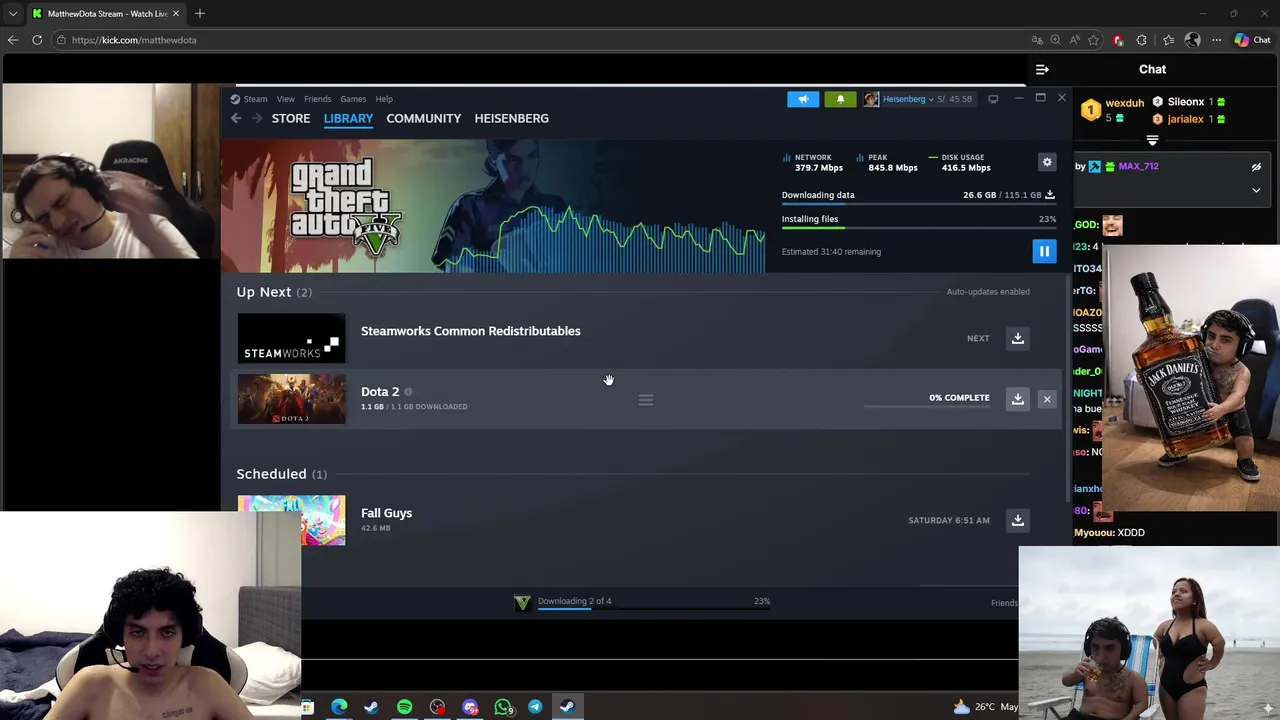Image resolution: width=1280 pixels, height=720 pixels.
Task: Download Steamworks Common Redistributables now
Action: 1017,338
